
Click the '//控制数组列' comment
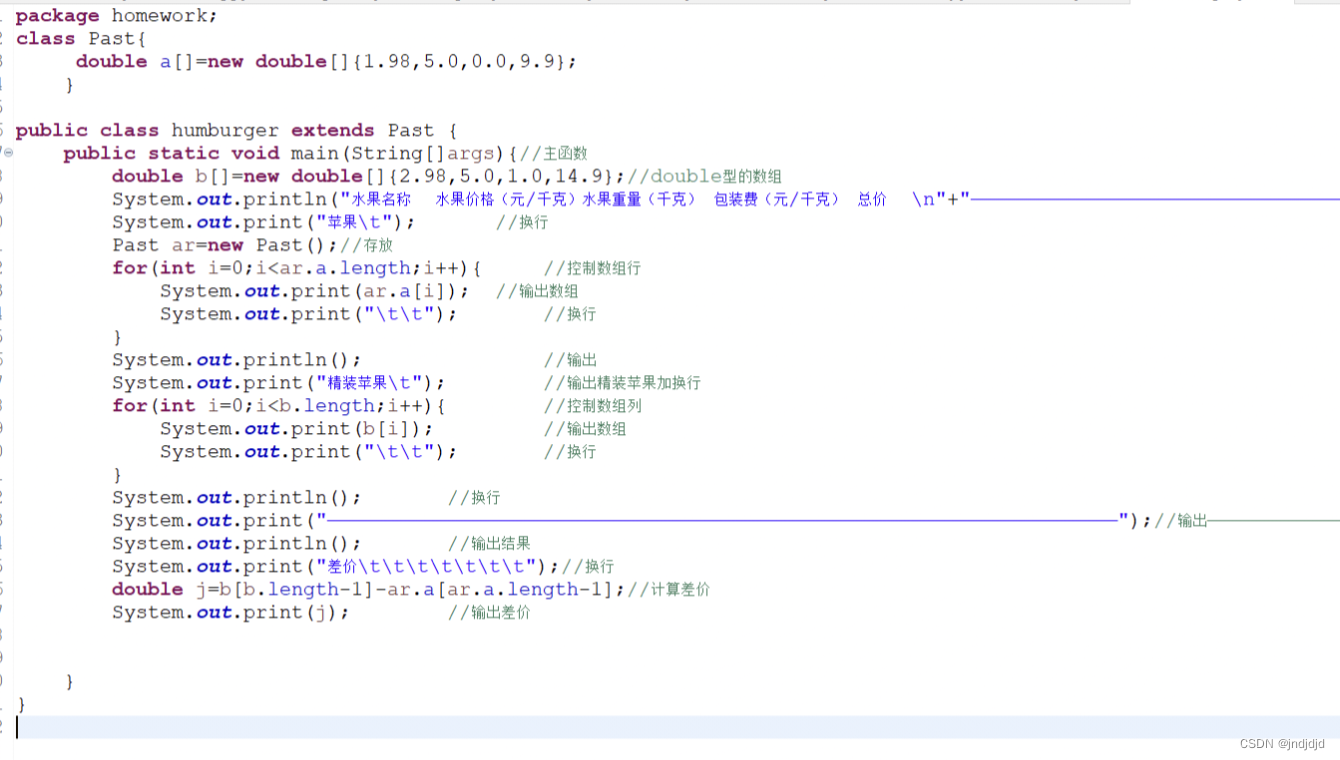coord(592,407)
